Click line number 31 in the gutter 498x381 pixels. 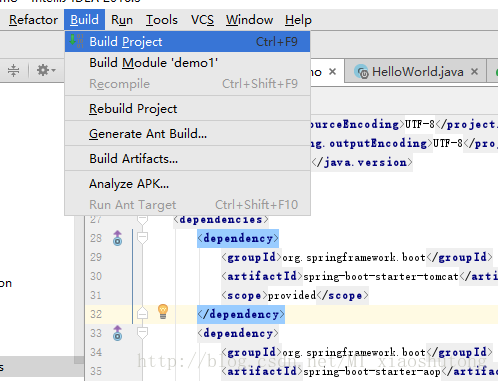[x=96, y=295]
